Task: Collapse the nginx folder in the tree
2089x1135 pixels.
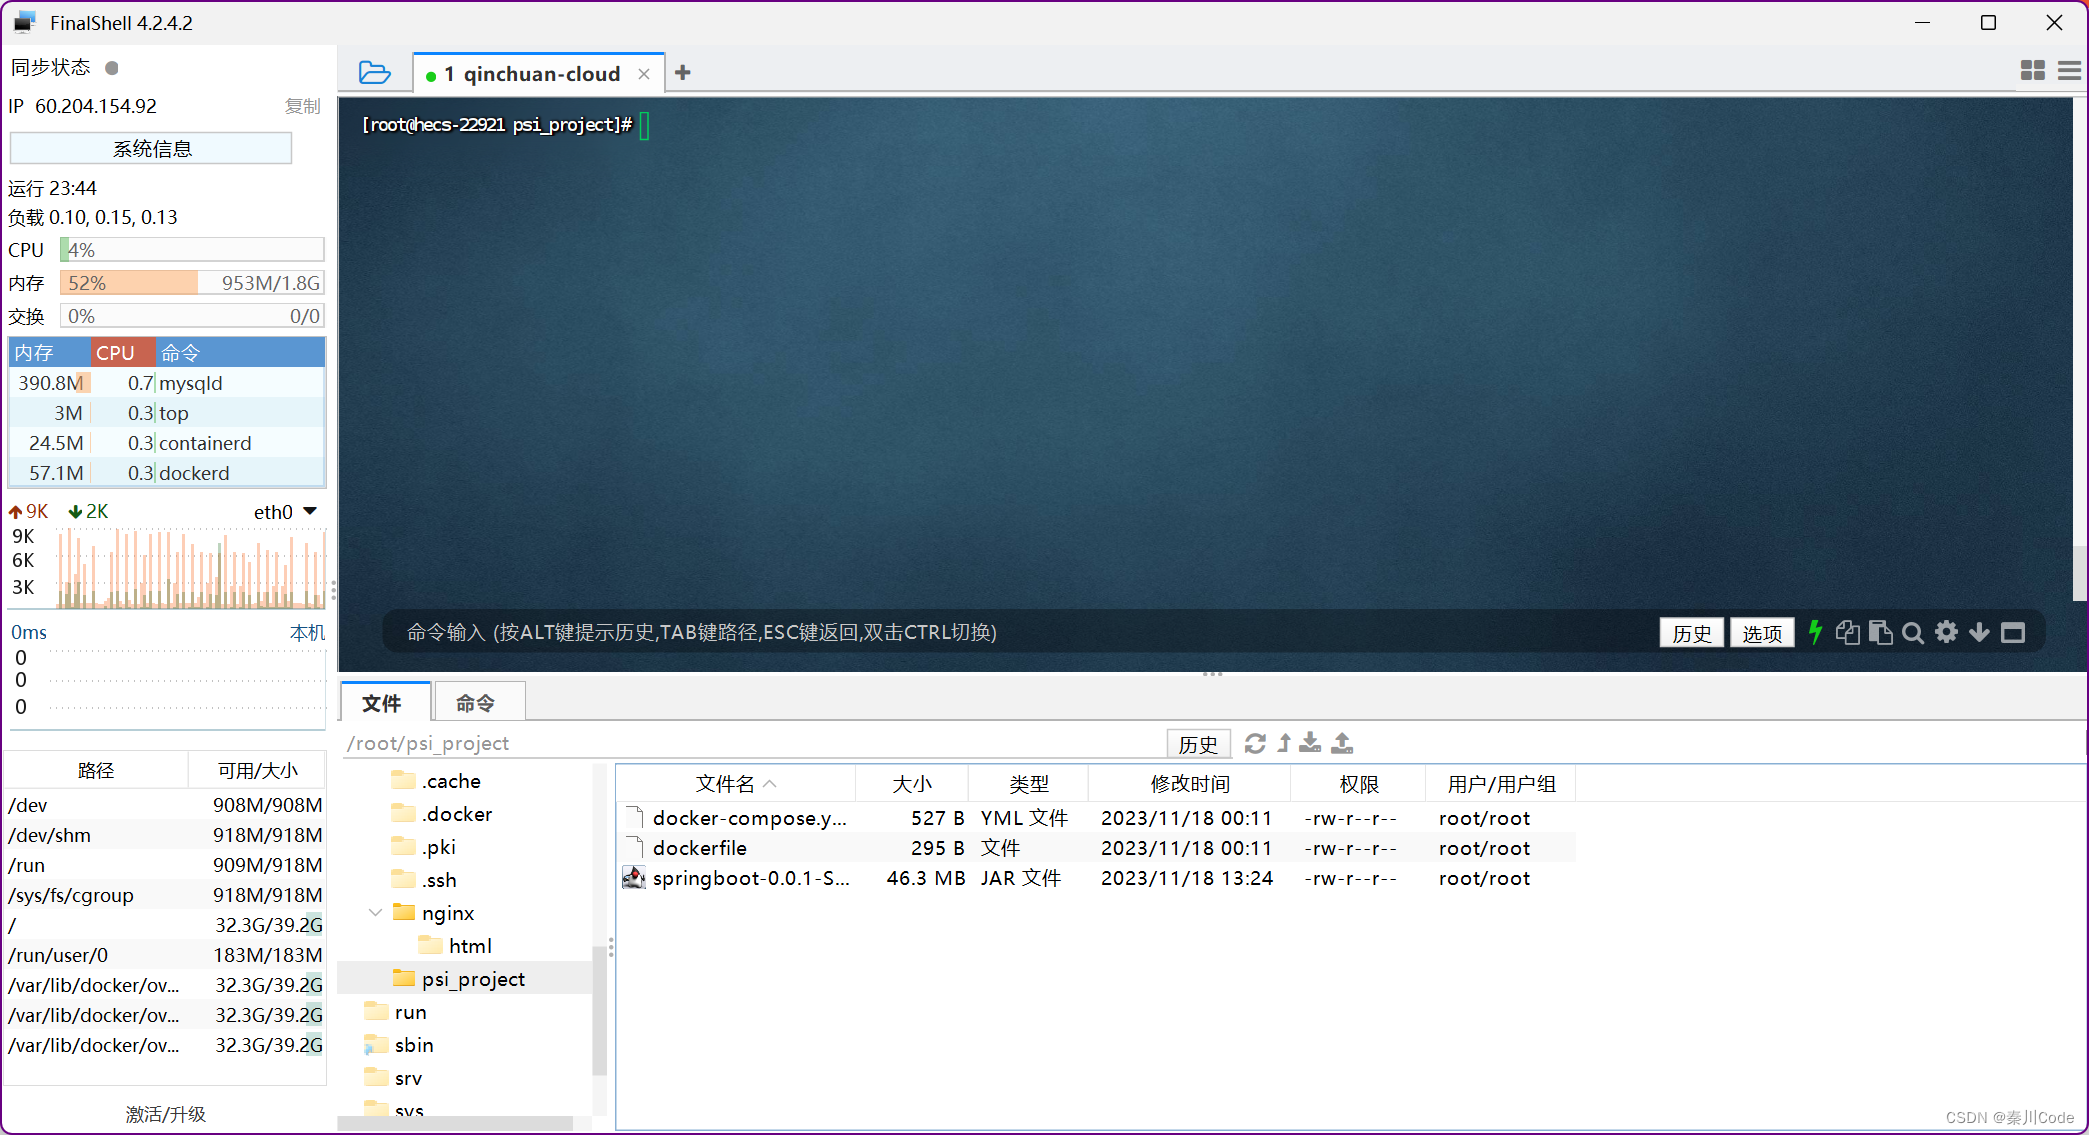Action: [x=376, y=912]
